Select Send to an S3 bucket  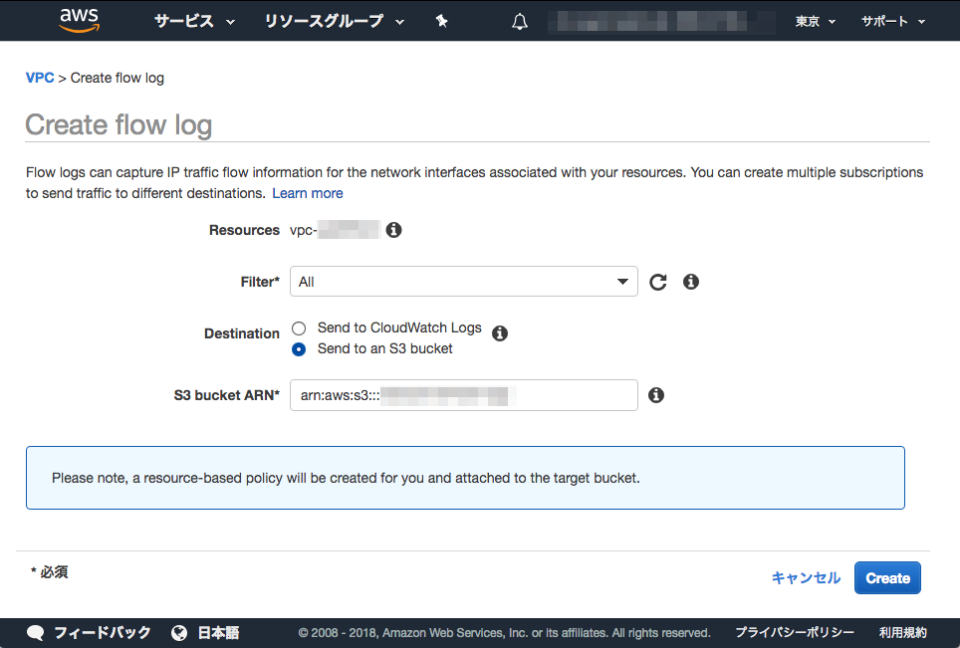point(298,349)
